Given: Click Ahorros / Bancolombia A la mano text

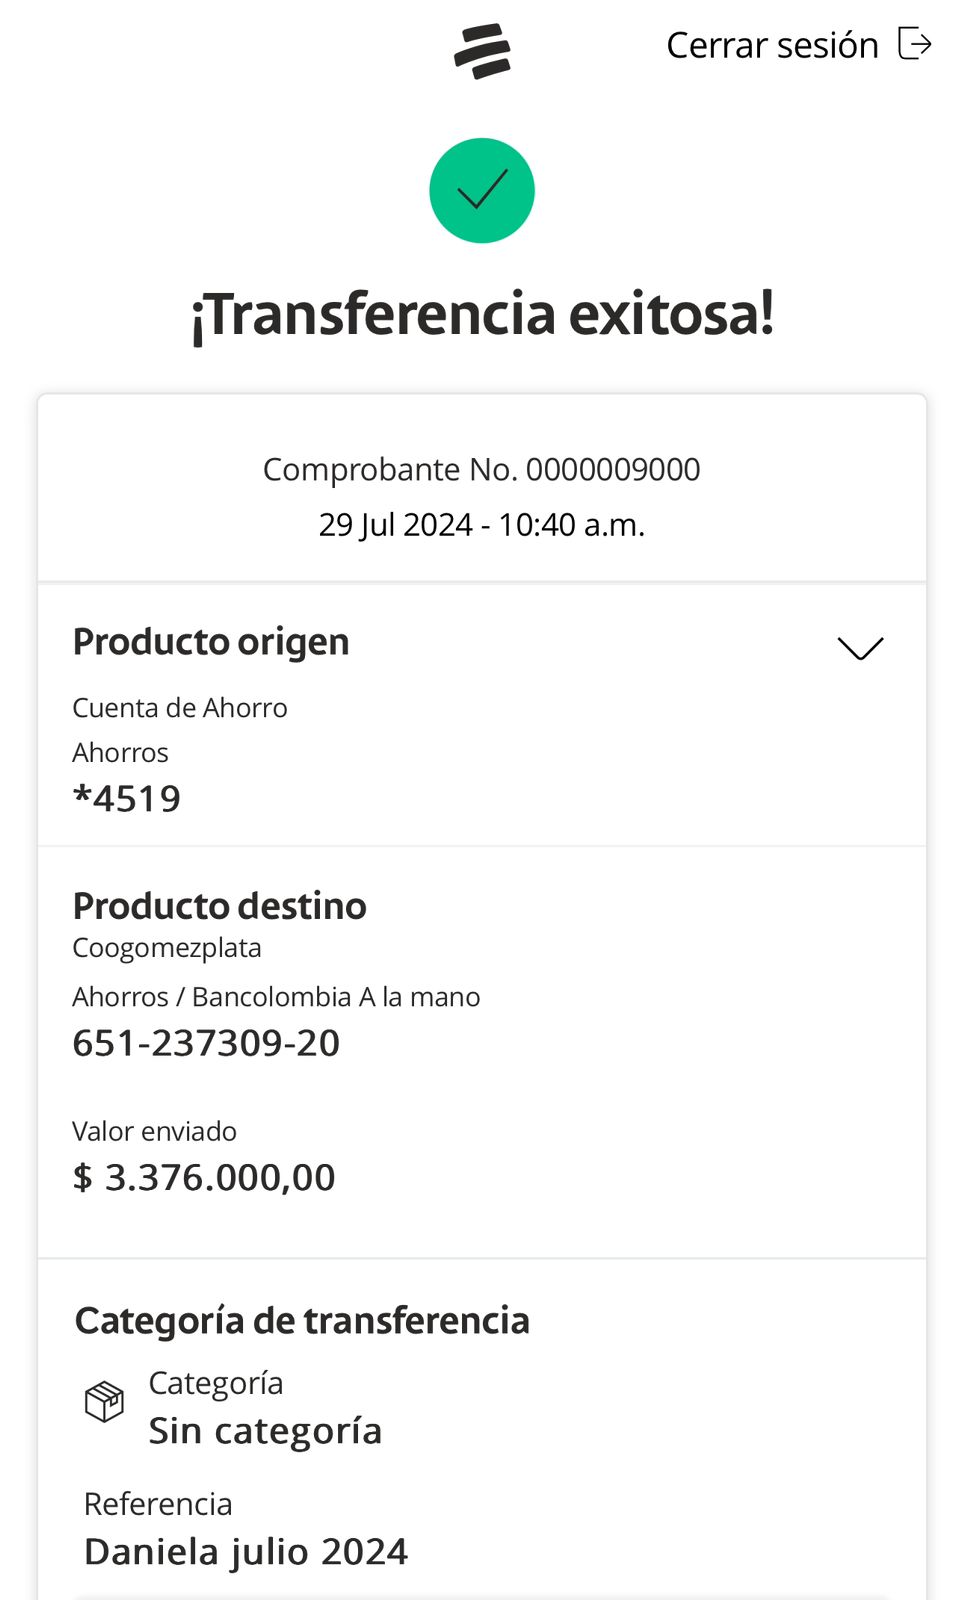Looking at the screenshot, I should [x=276, y=997].
